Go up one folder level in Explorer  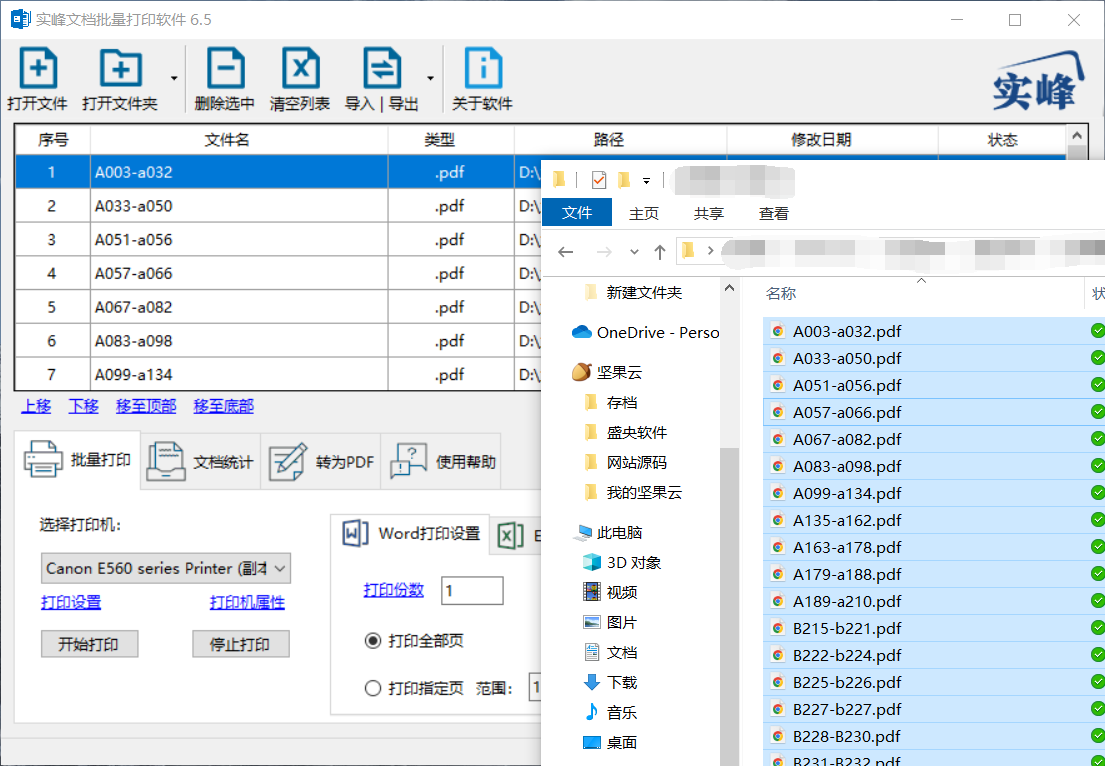click(660, 252)
